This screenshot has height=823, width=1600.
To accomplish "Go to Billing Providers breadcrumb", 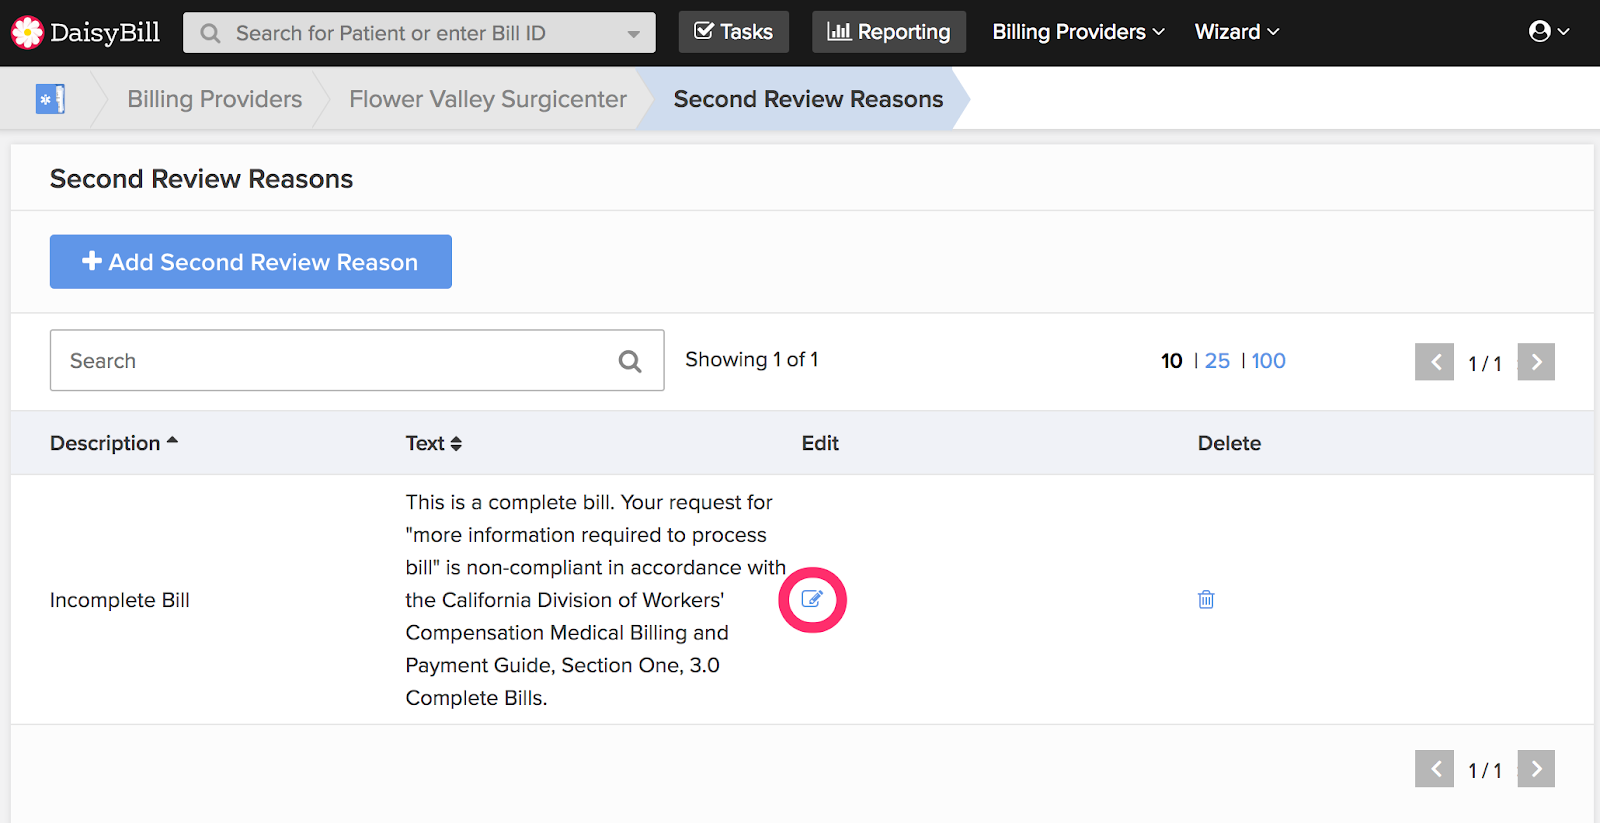I will pyautogui.click(x=214, y=99).
